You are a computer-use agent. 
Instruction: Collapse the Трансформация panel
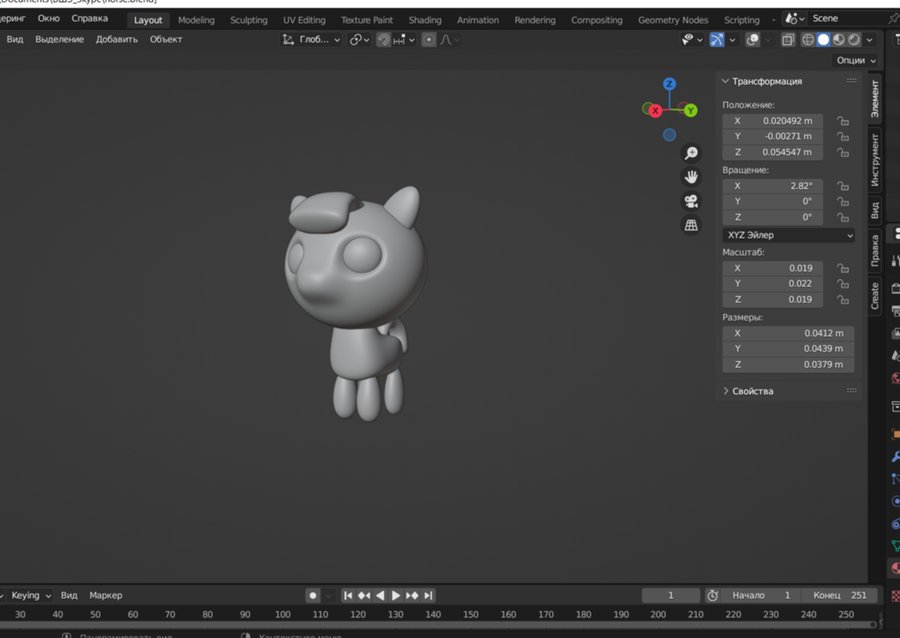point(766,81)
